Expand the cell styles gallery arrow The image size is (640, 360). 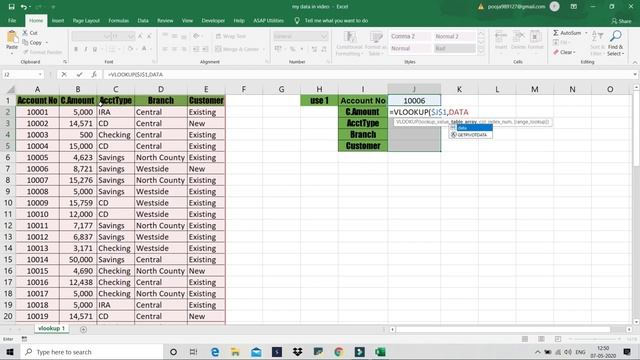pos(481,51)
